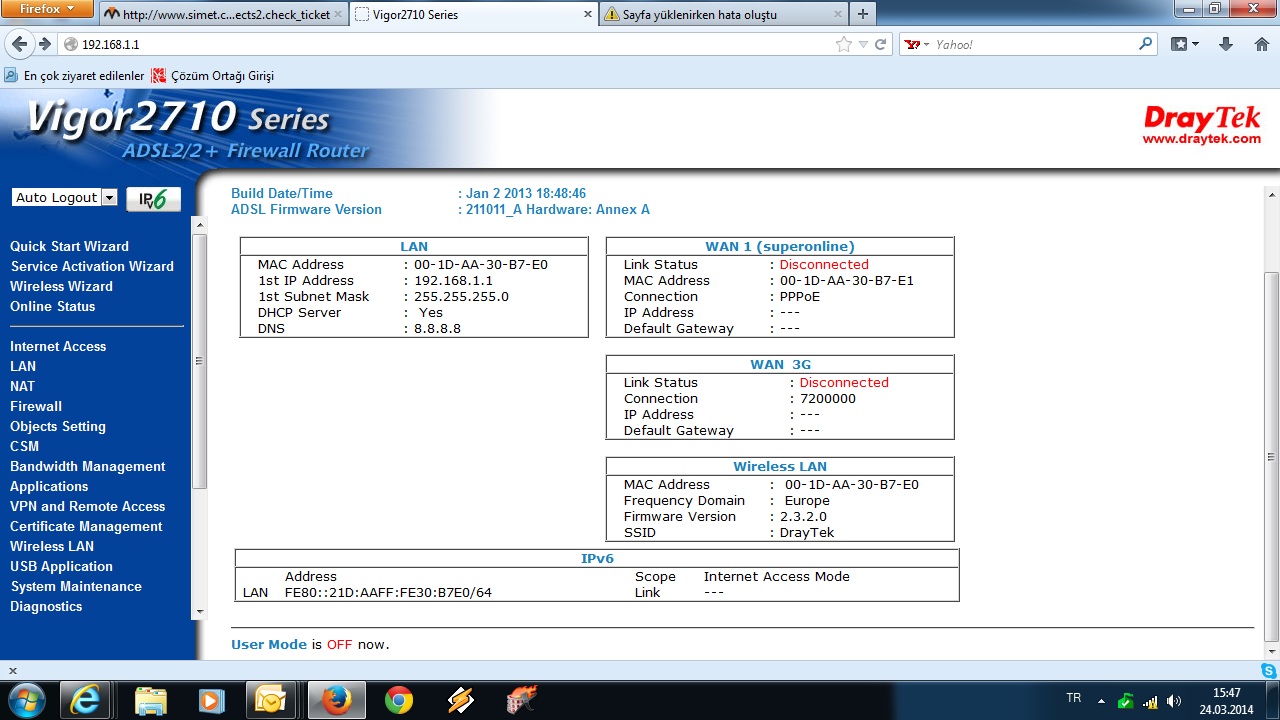Open VPN and Remote Access menu
The height and width of the screenshot is (720, 1280).
pos(87,506)
